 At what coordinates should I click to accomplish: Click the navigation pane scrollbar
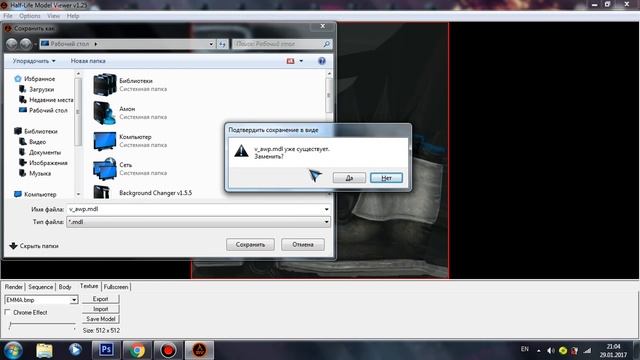click(78, 112)
